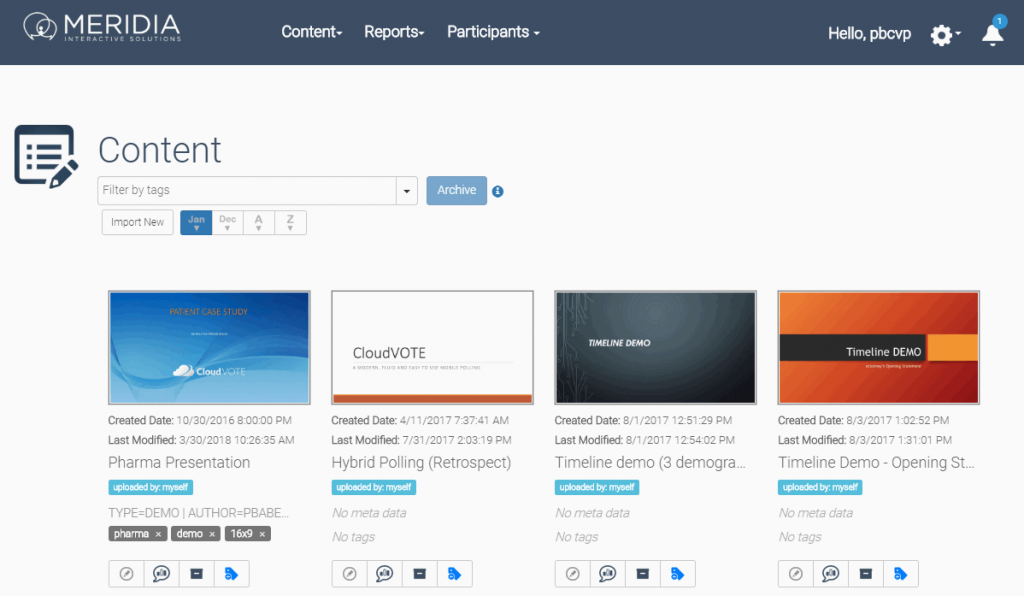The image size is (1024, 596).
Task: Expand the Participants menu
Action: tap(493, 32)
